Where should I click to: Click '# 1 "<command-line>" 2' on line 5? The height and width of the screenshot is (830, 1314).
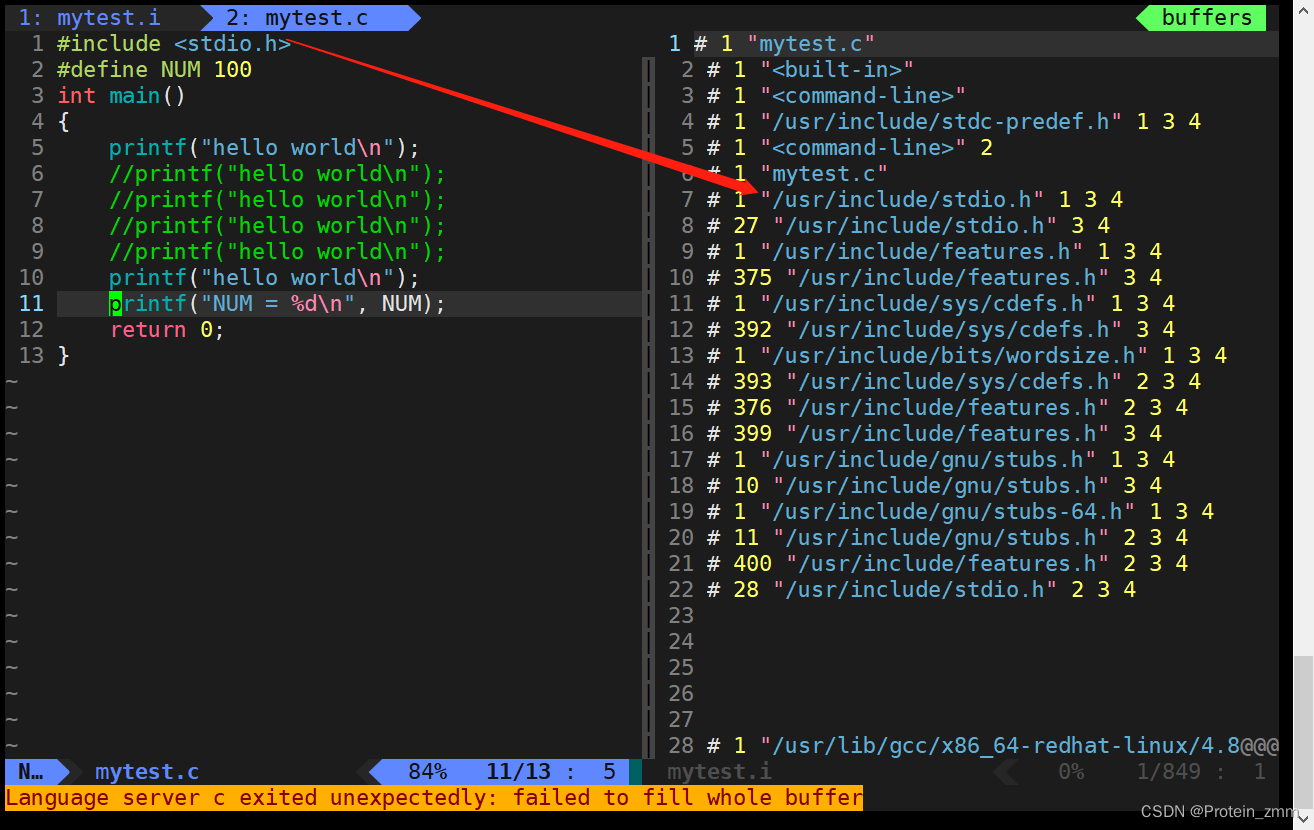click(x=850, y=148)
